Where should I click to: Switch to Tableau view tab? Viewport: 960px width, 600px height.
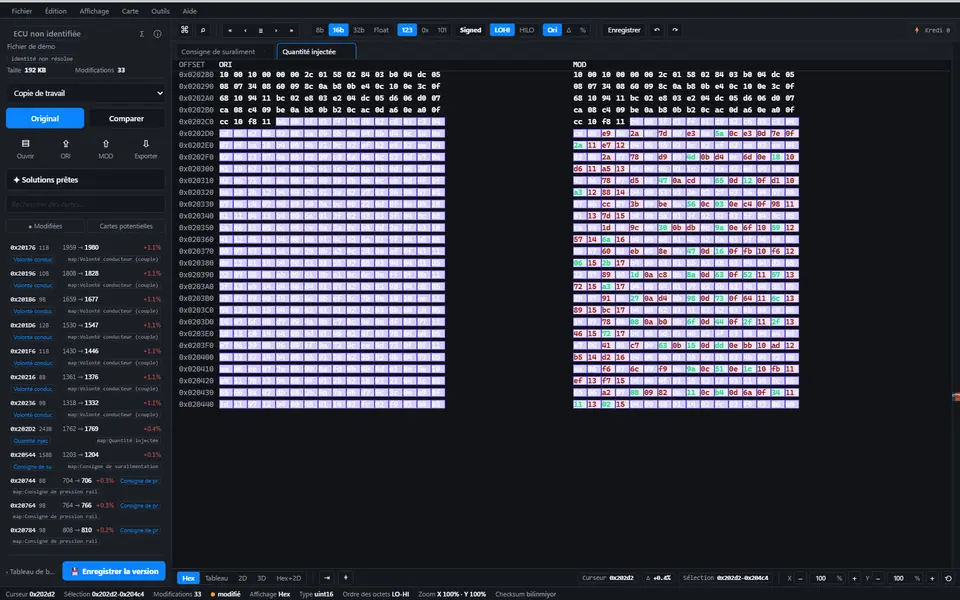tap(216, 578)
